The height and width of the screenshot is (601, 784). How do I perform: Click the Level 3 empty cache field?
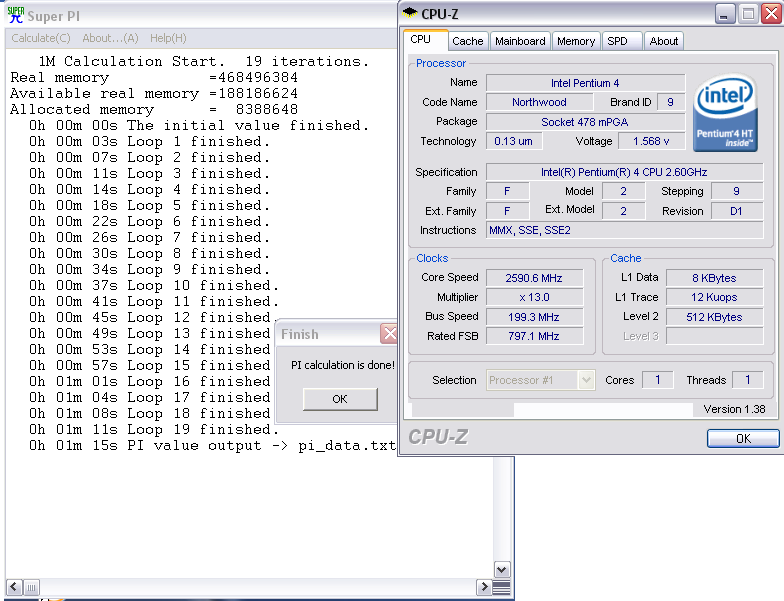coord(714,336)
